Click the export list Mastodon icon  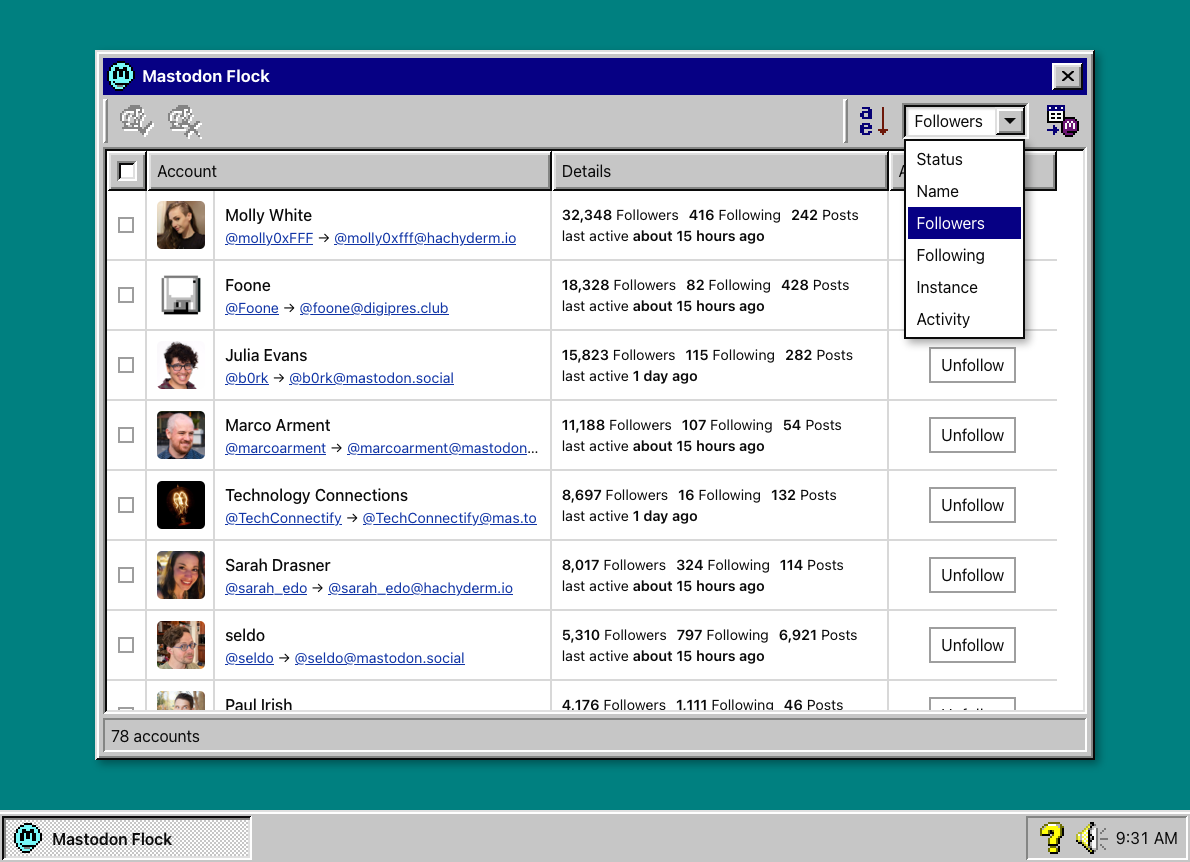coord(1062,121)
